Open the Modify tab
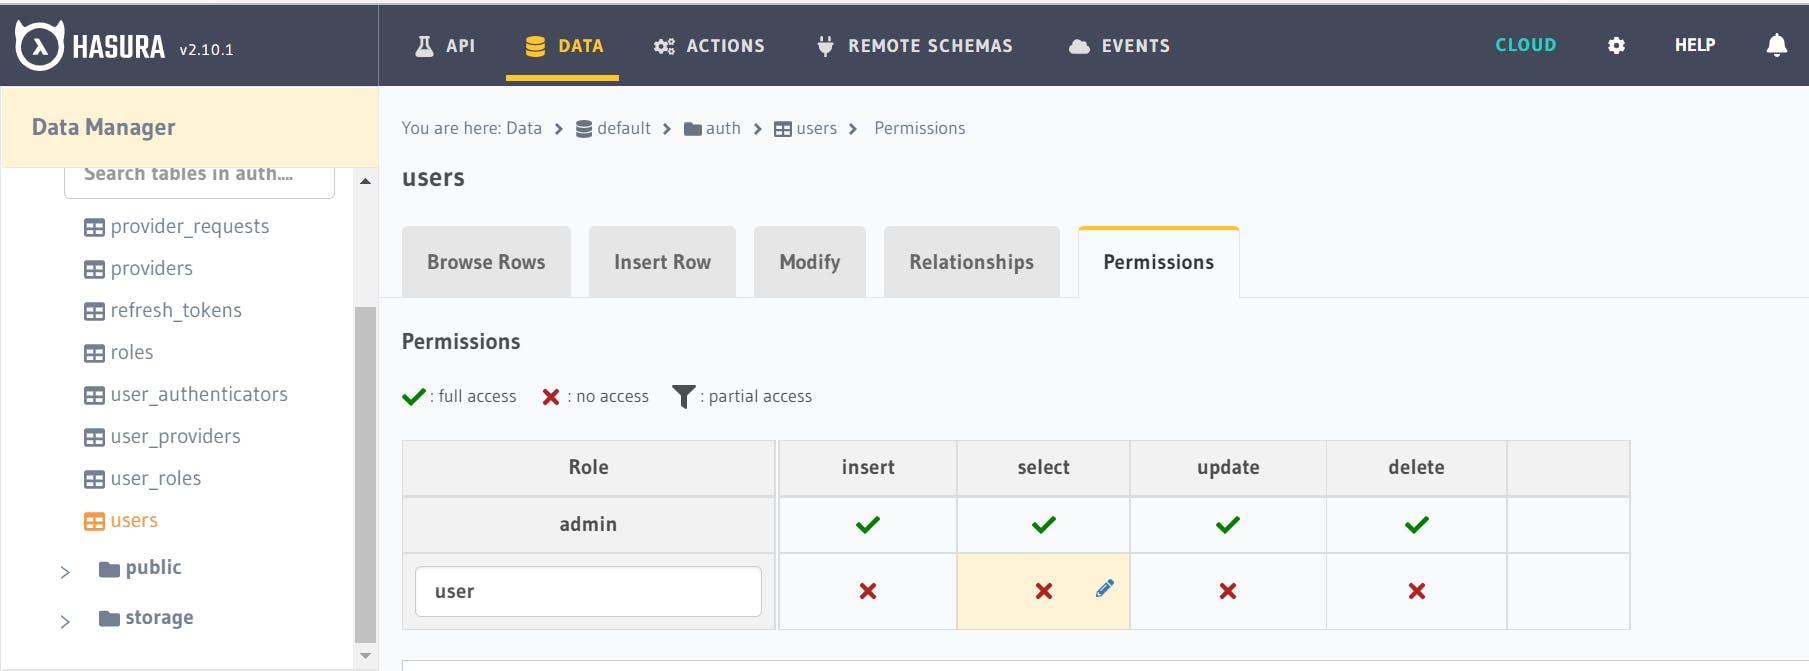This screenshot has height=671, width=1809. [810, 262]
